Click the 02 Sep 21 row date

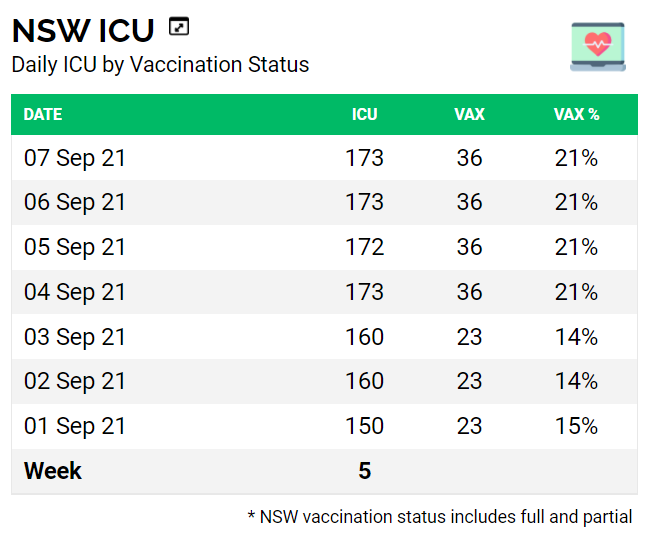click(75, 381)
